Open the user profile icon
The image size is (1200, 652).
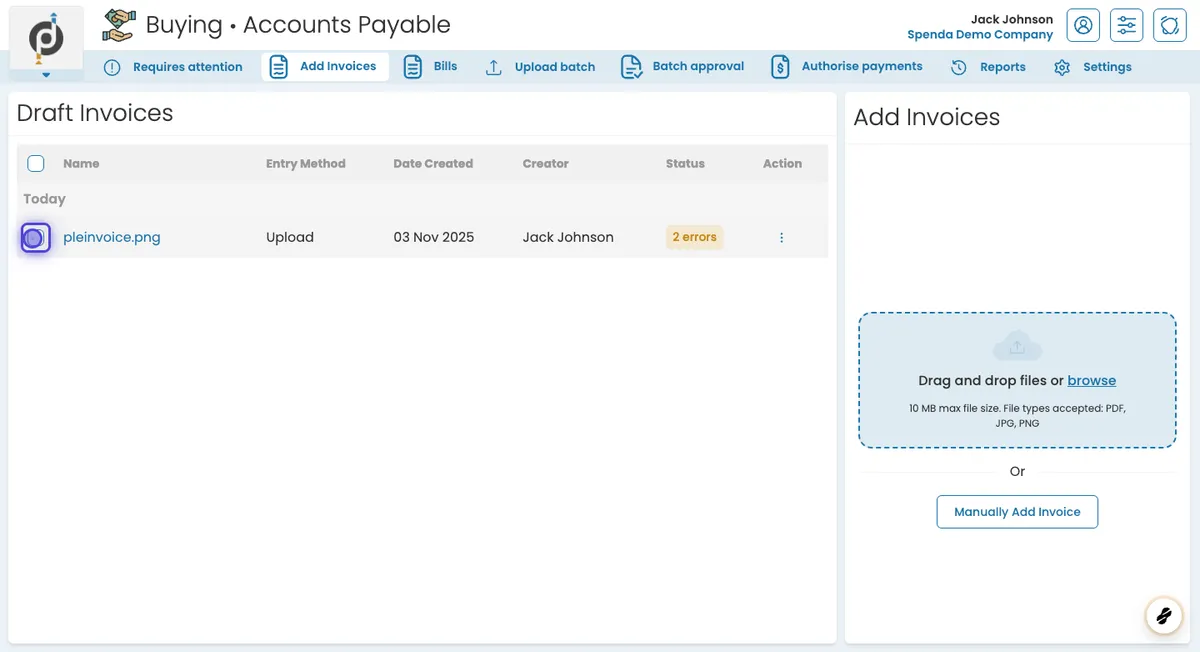(x=1083, y=25)
